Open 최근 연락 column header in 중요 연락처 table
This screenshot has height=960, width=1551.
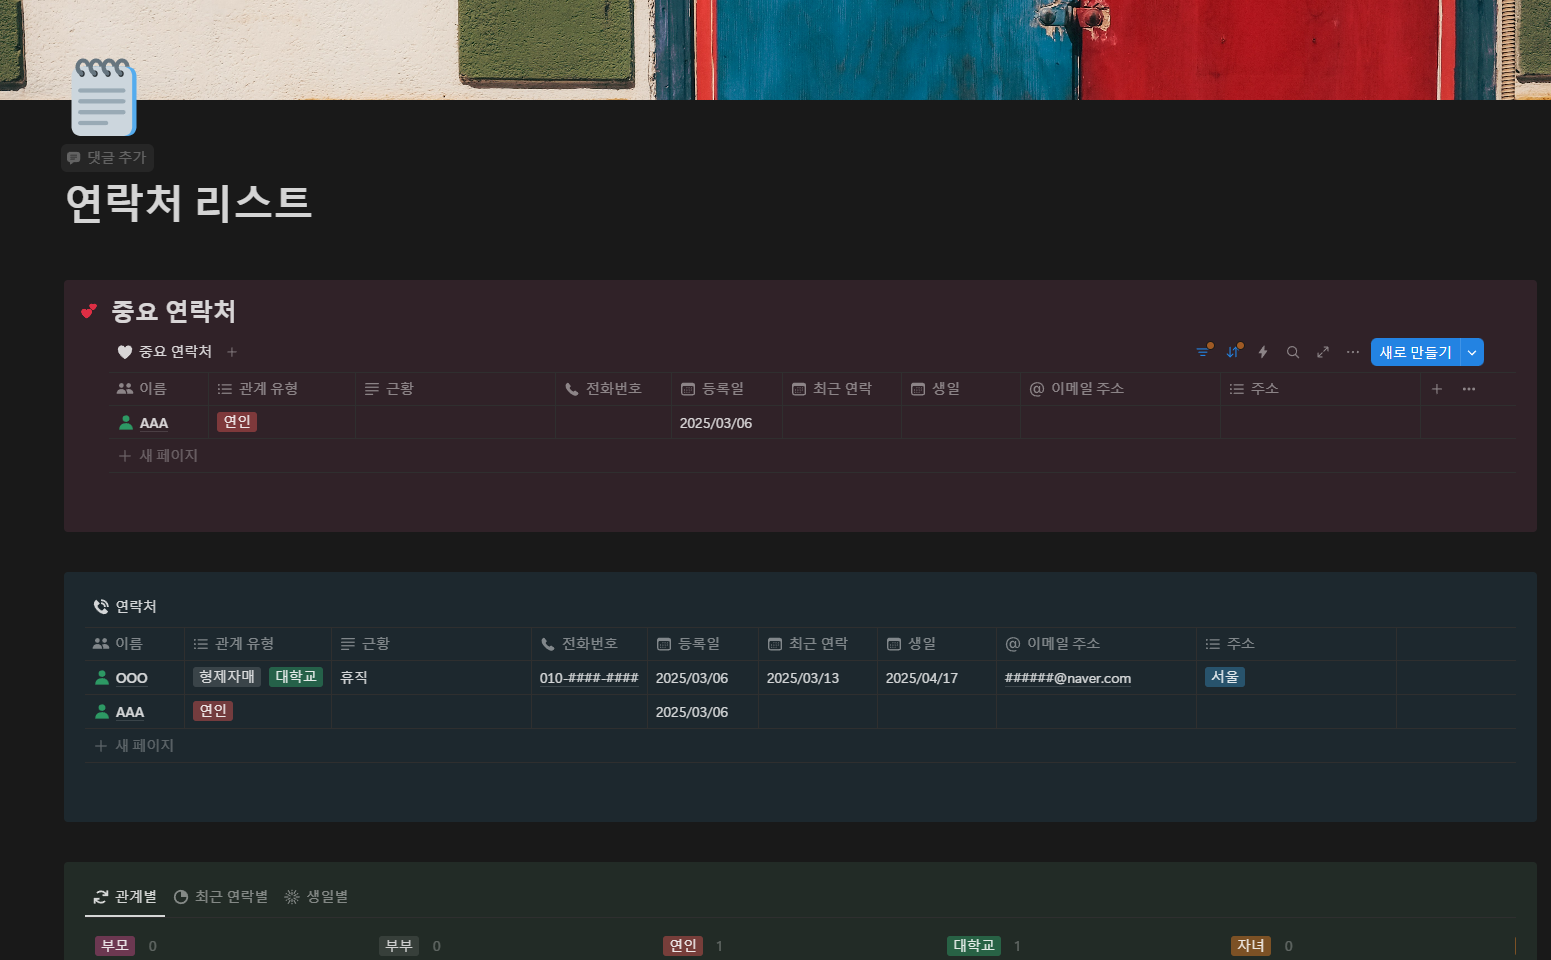point(841,389)
